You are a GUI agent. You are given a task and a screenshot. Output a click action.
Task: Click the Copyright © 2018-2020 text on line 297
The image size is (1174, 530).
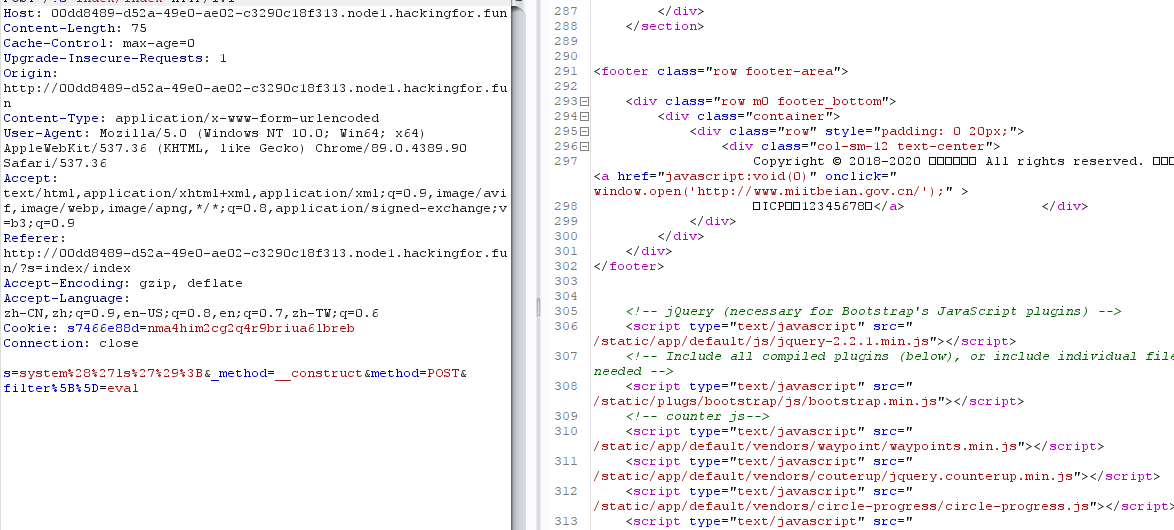[836, 161]
